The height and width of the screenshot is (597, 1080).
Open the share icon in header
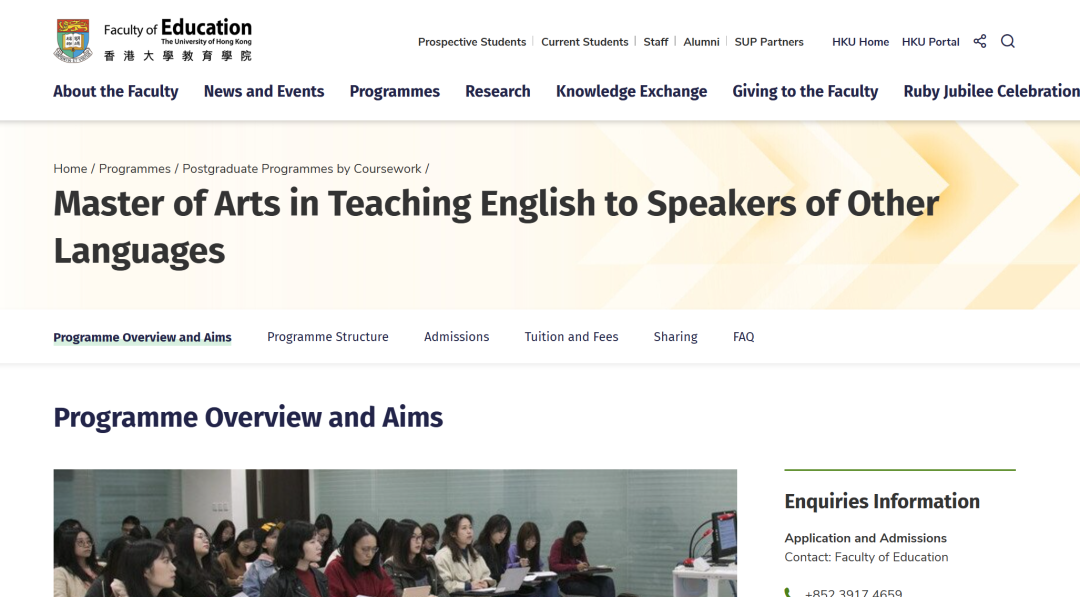click(x=979, y=41)
